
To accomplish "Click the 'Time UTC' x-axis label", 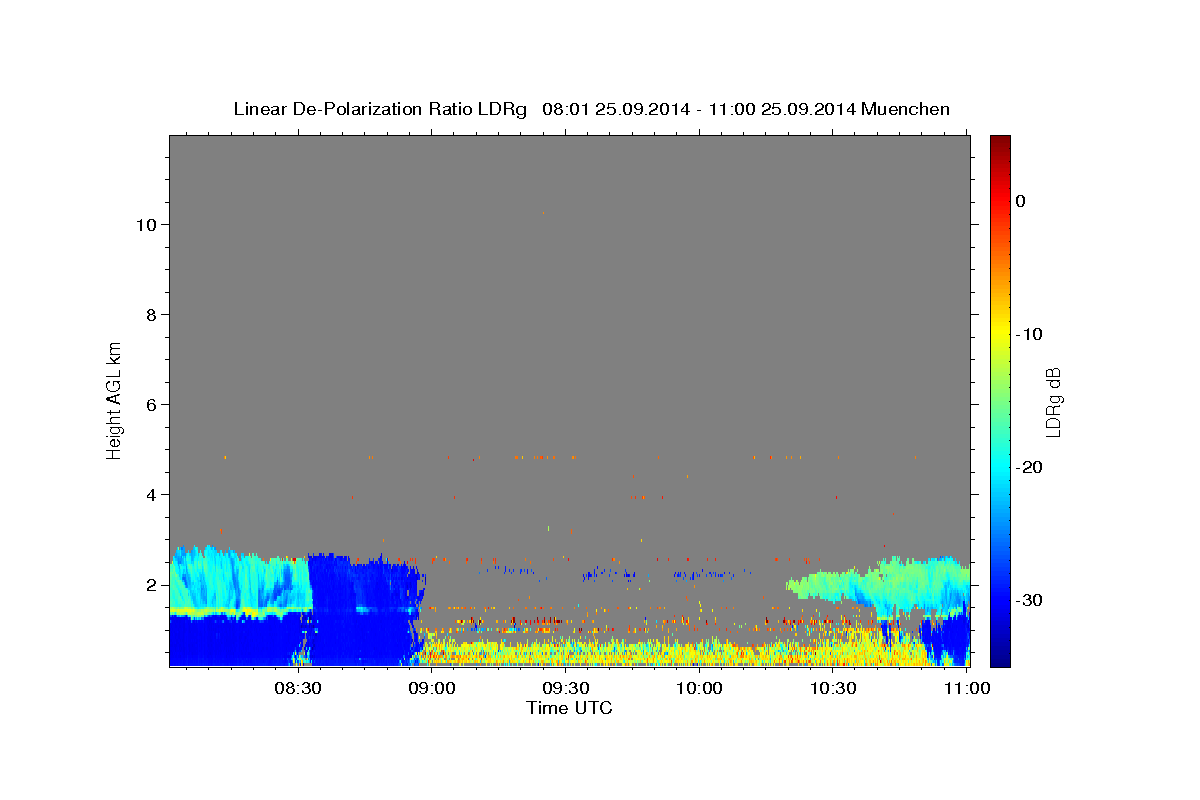I will pos(569,708).
